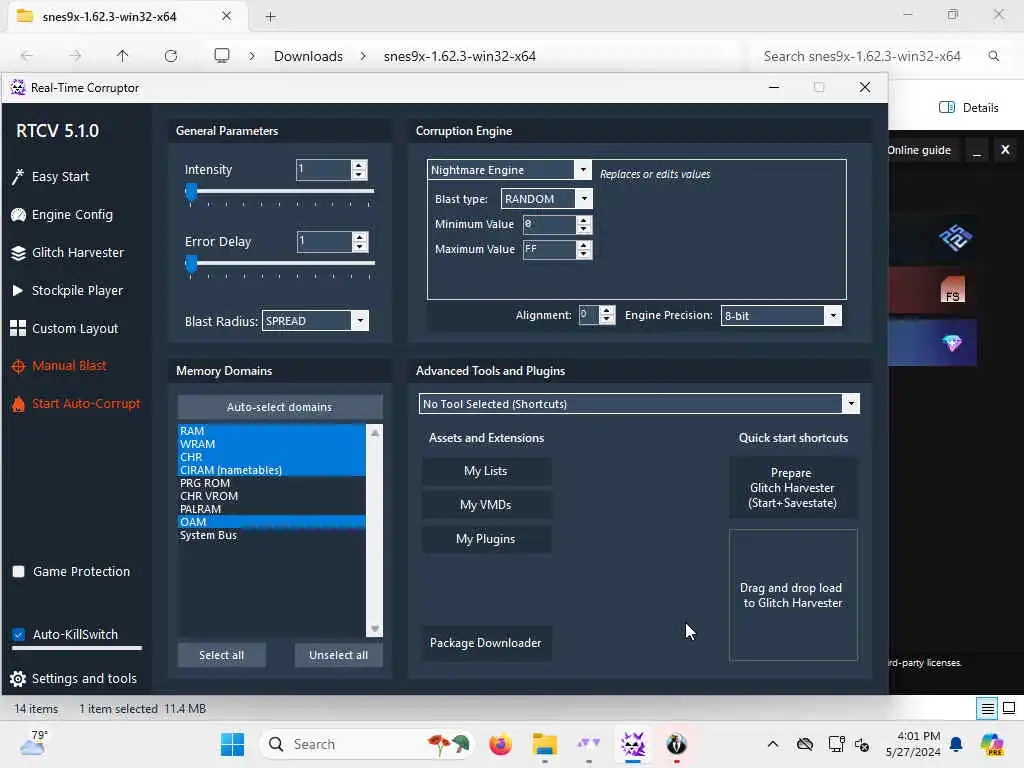Deselect OAM memory domain
The image size is (1024, 768).
coord(271,522)
